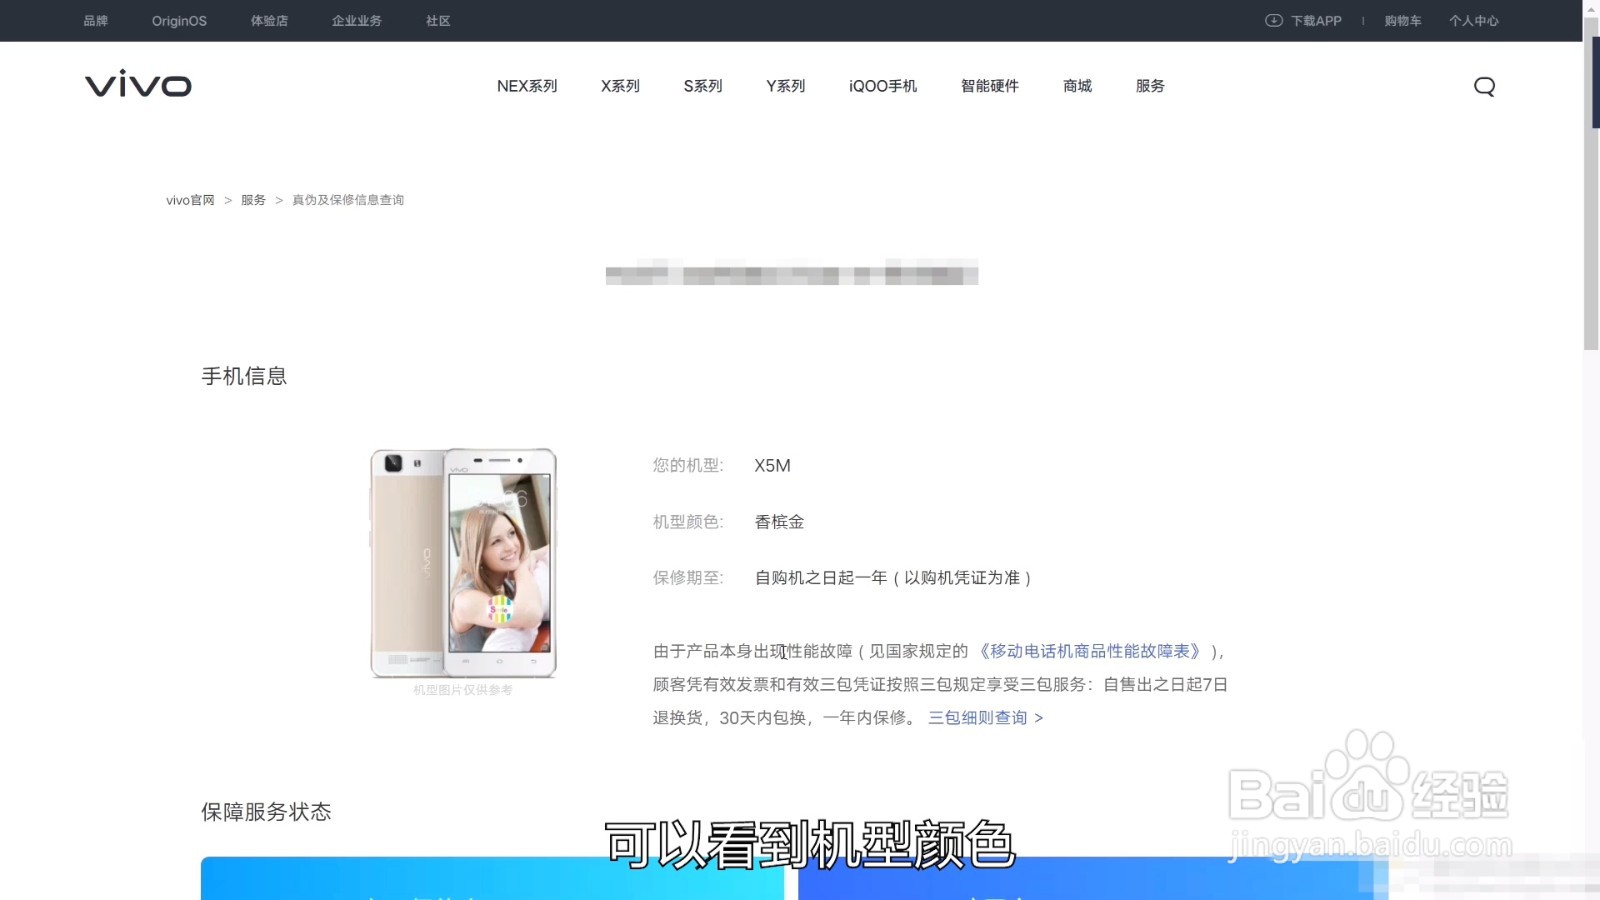The image size is (1600, 900).
Task: Click model value X5M
Action: (772, 466)
